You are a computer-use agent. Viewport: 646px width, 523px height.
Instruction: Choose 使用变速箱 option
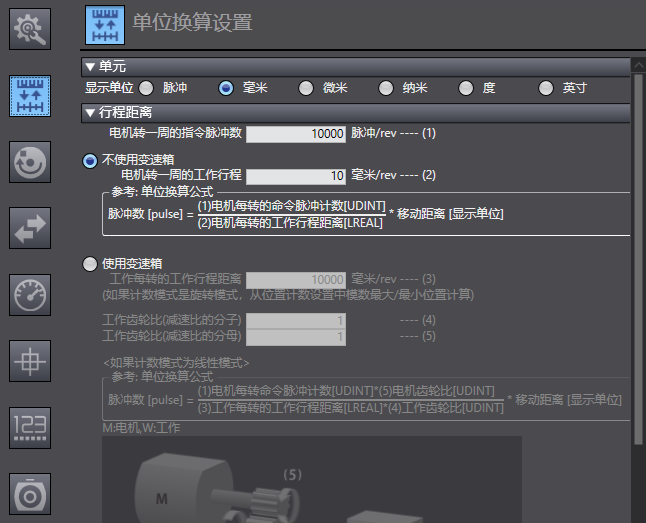tap(90, 264)
